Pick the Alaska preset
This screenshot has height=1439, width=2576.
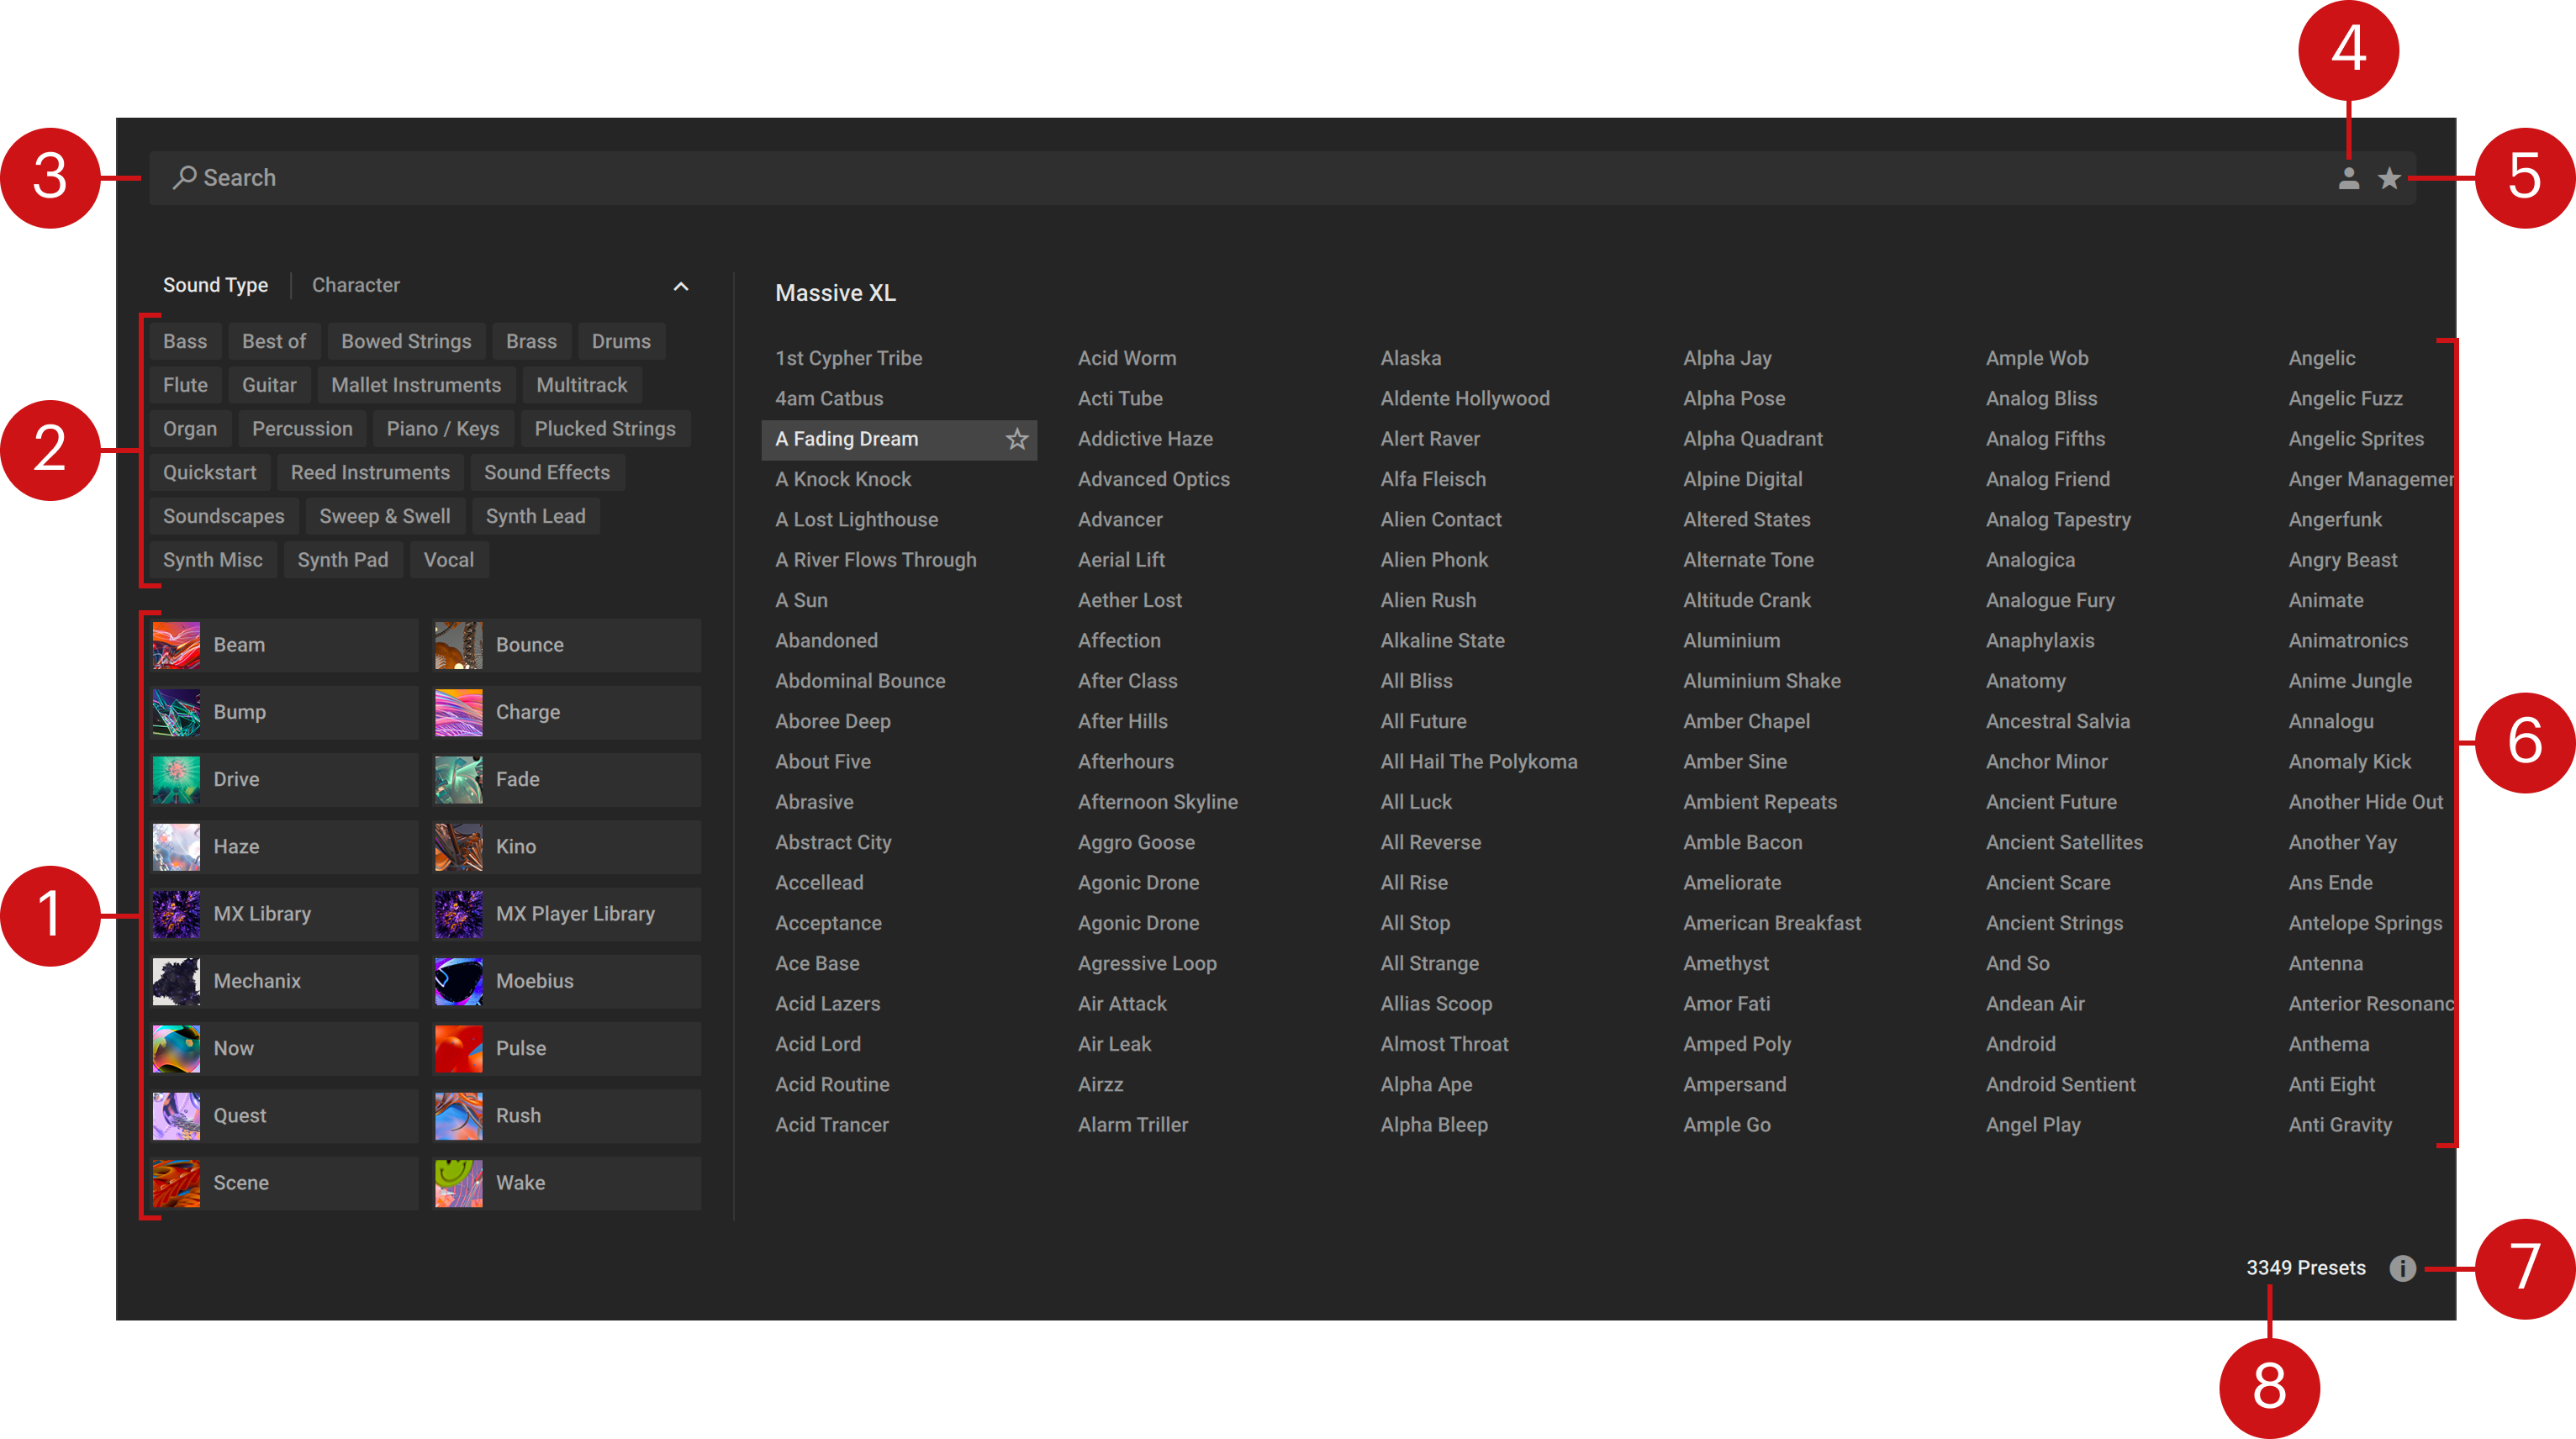(x=1411, y=358)
